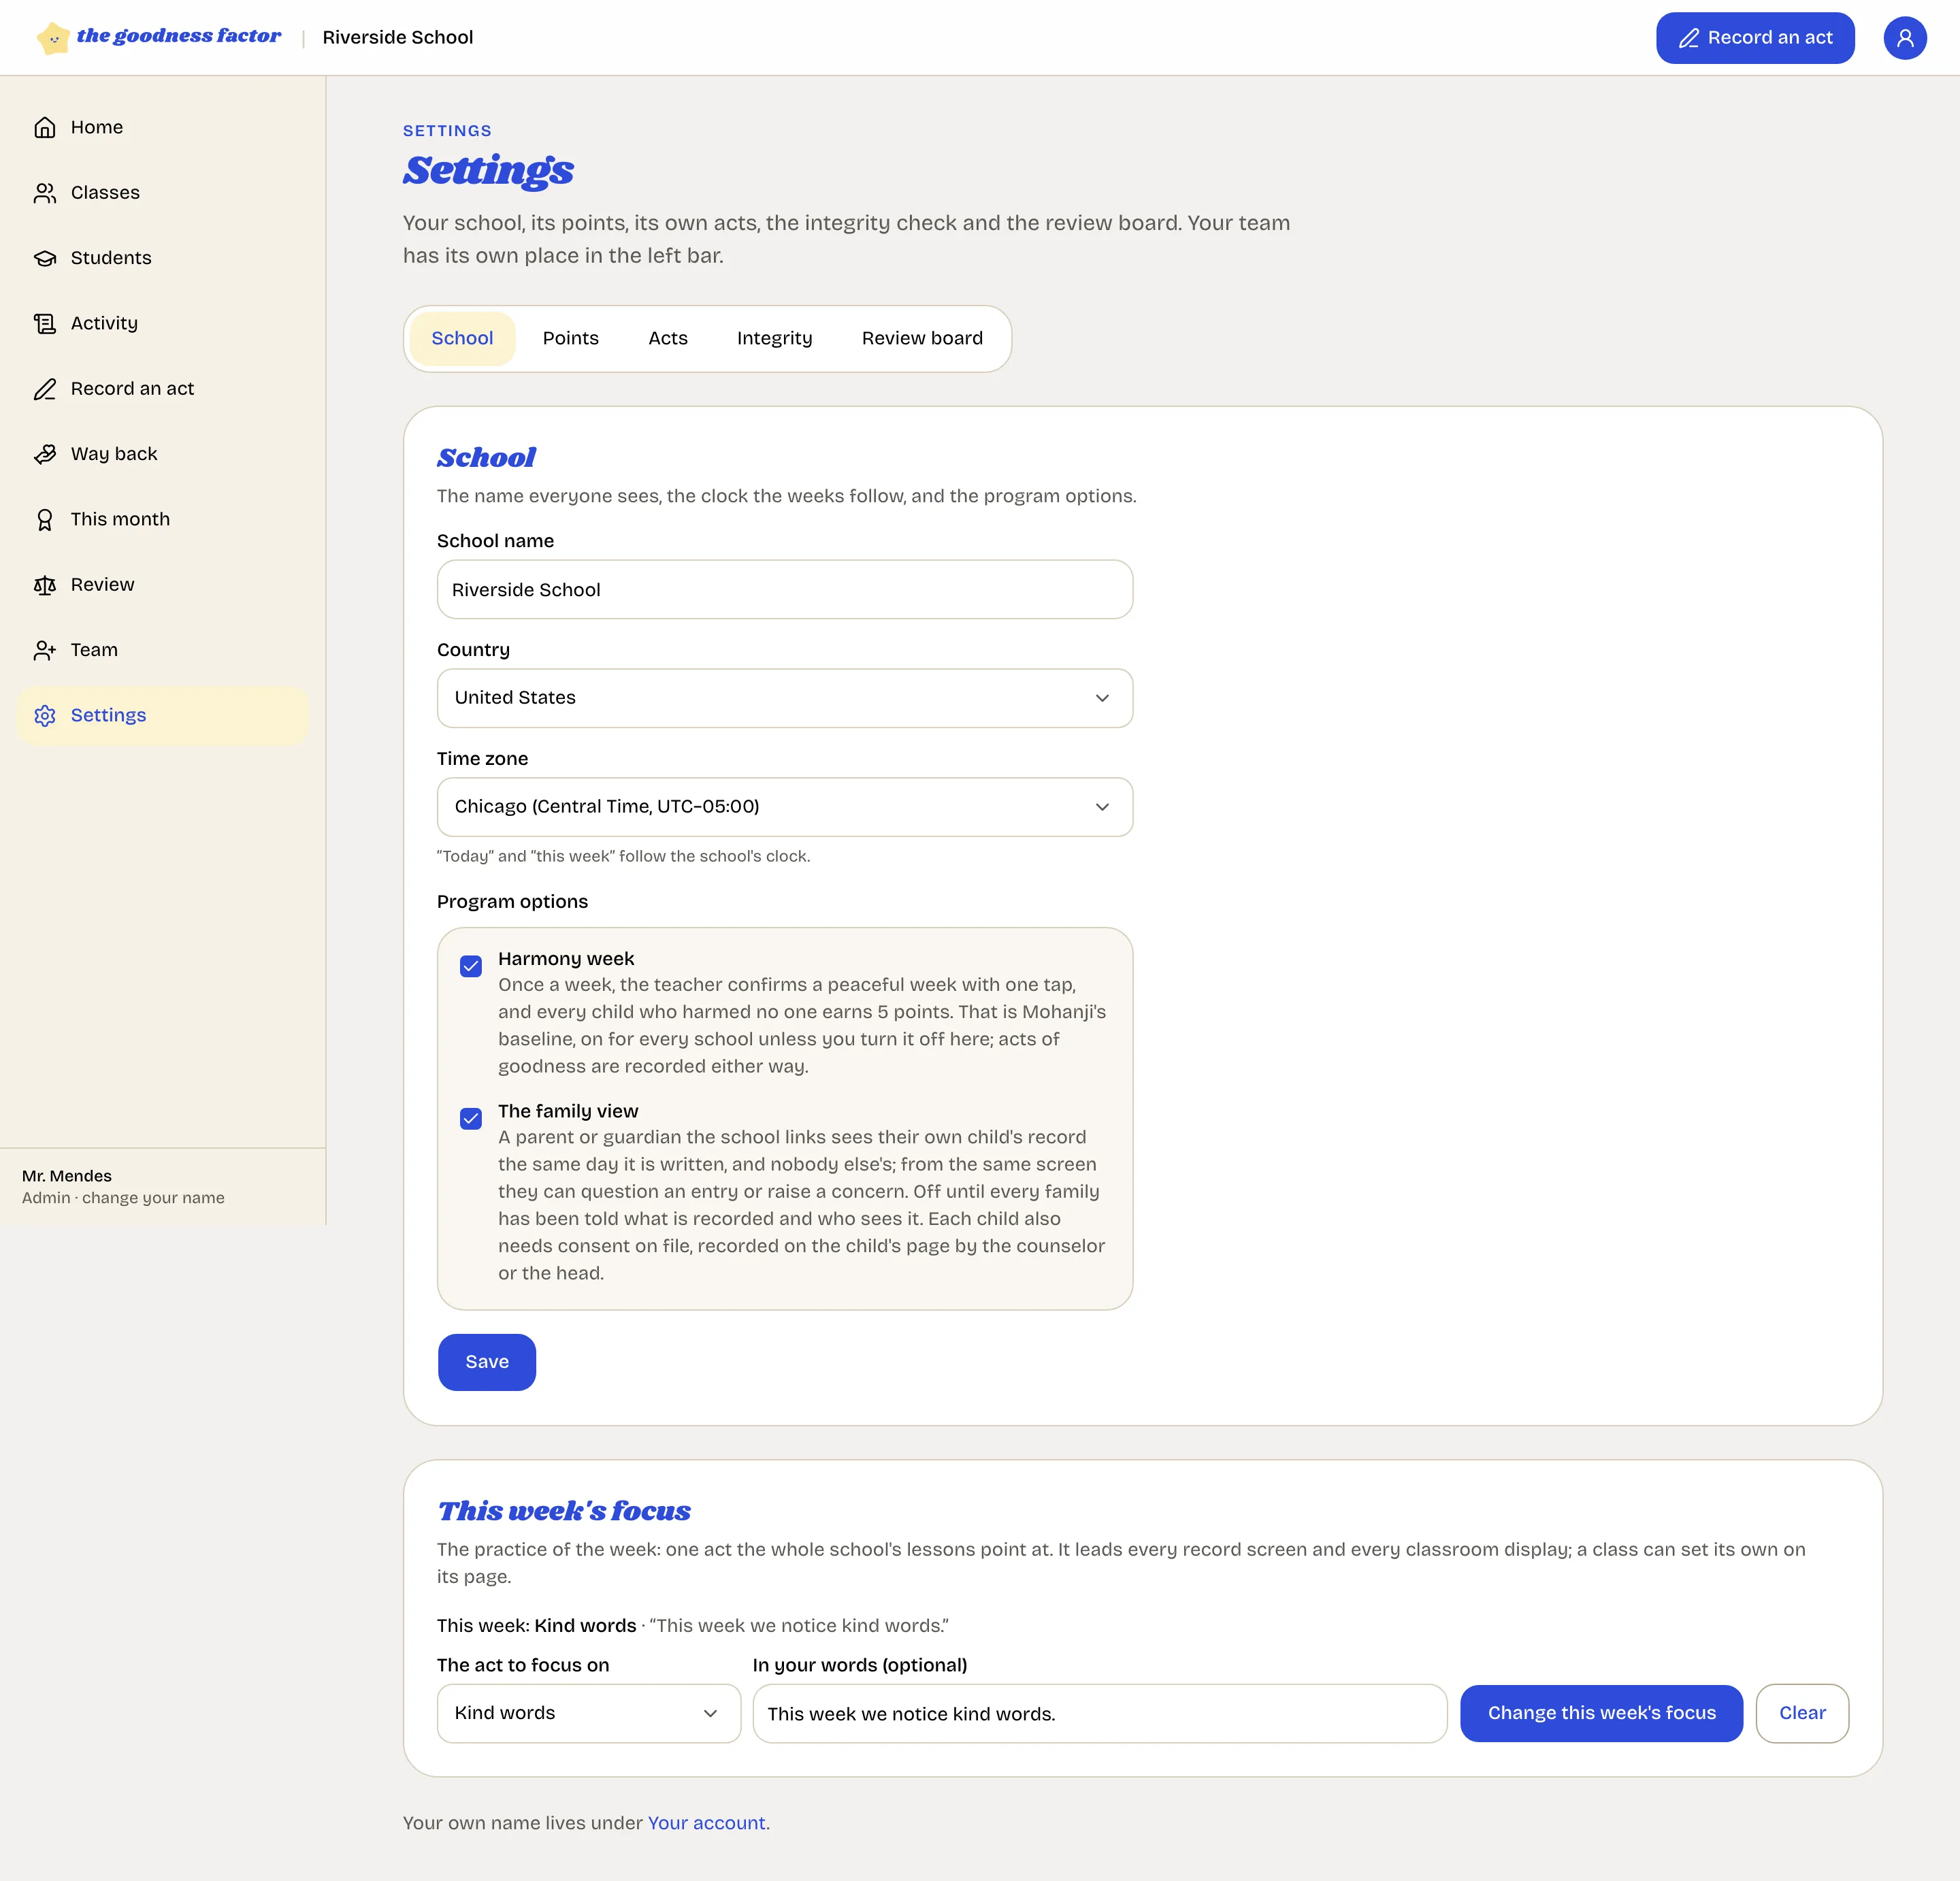Switch to the Integrity tab
This screenshot has height=1881, width=1960.
pyautogui.click(x=774, y=338)
